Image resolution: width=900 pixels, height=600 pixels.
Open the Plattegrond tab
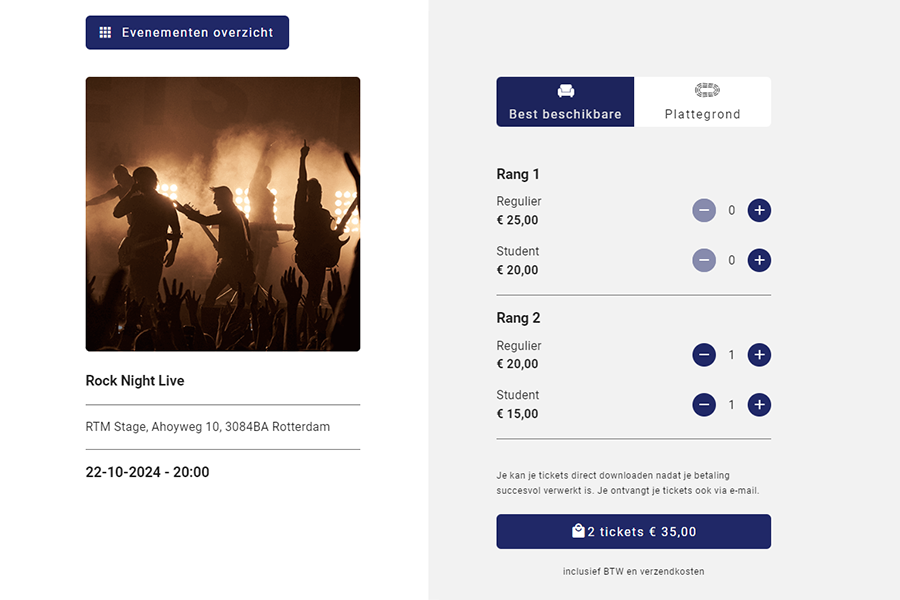tap(702, 102)
